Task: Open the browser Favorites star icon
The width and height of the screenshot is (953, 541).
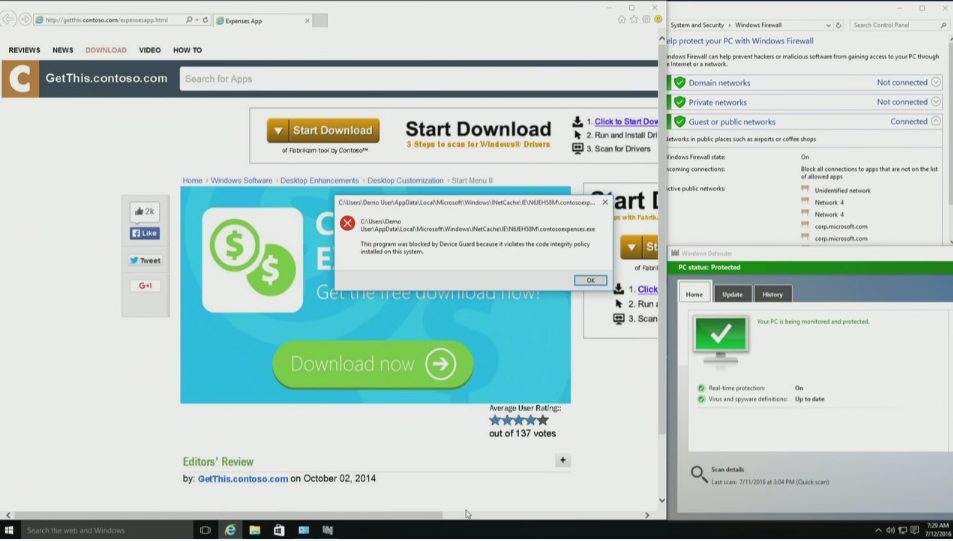Action: pos(634,20)
